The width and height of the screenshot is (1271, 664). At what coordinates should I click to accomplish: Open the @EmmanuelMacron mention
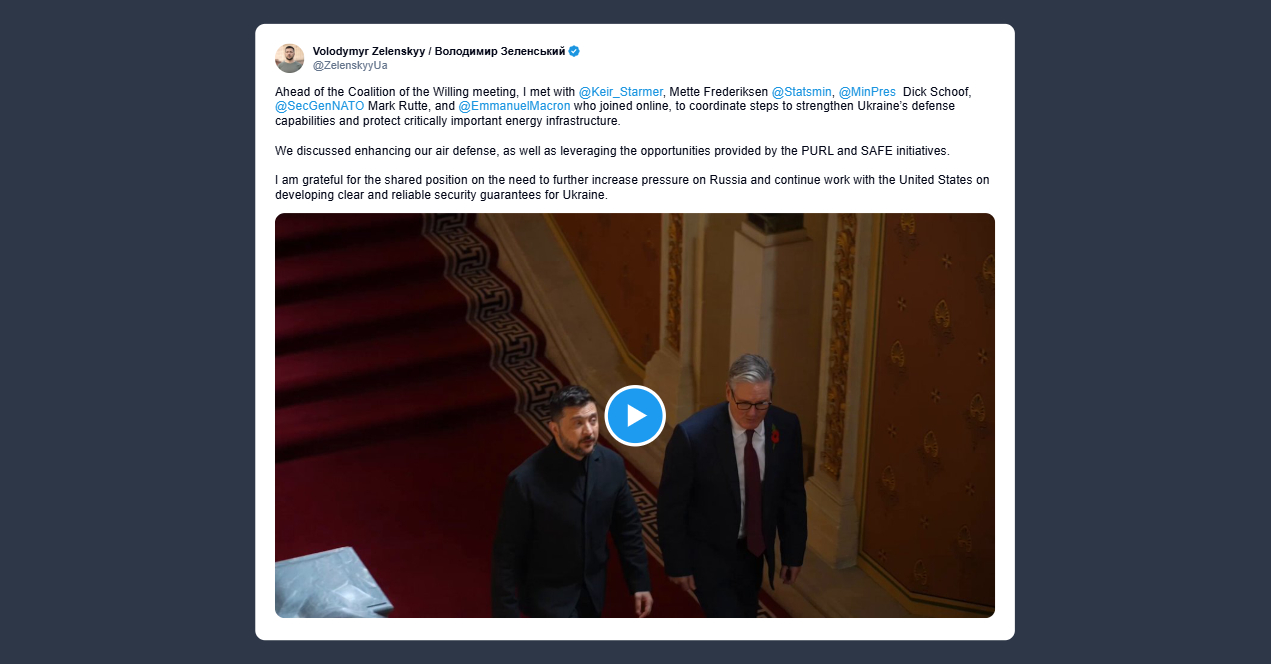pos(514,106)
